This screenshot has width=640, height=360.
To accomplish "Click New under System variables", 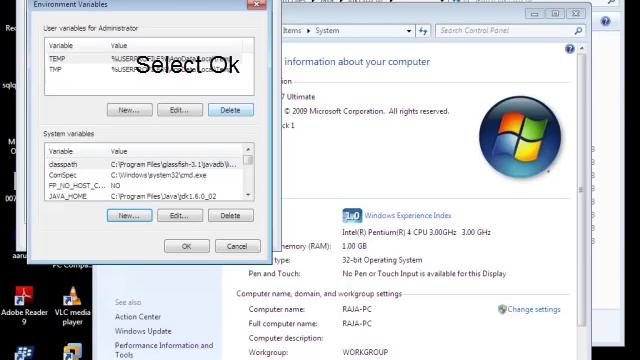I will 129,216.
